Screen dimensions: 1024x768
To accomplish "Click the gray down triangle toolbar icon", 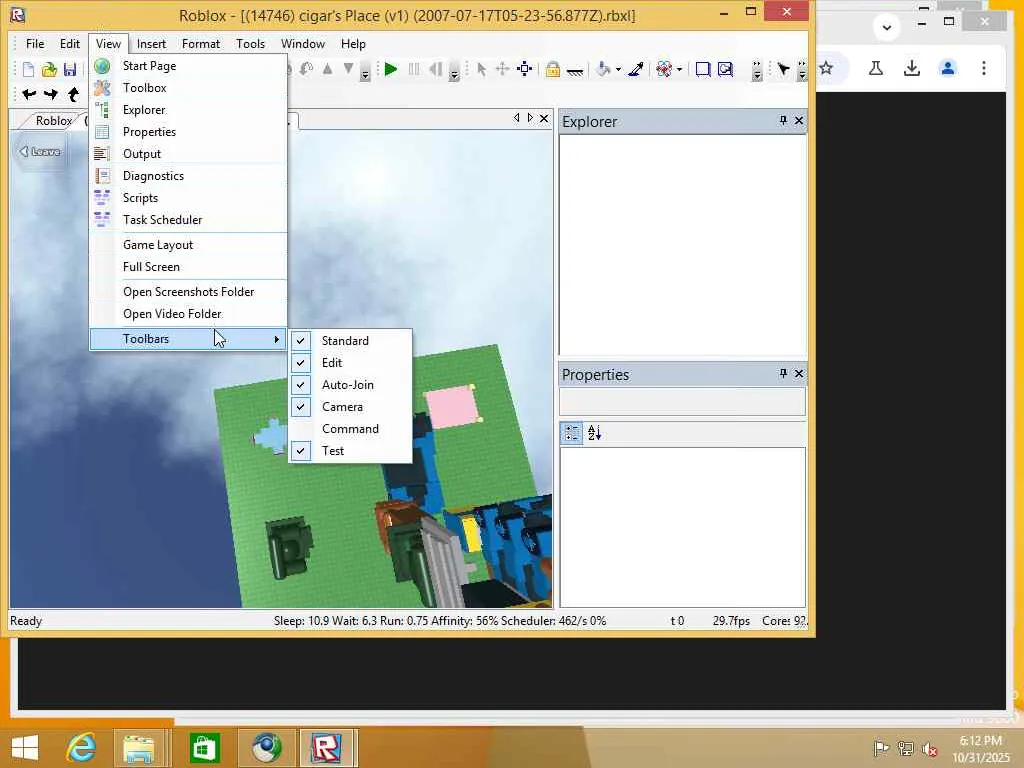I will (349, 69).
